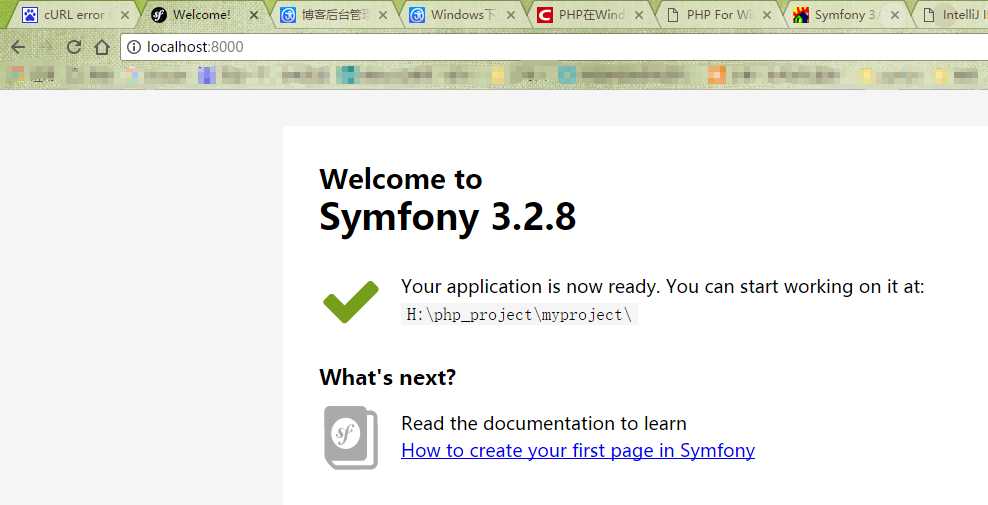The width and height of the screenshot is (988, 505).
Task: Switch to the PHP For Wi tab
Action: [x=718, y=15]
